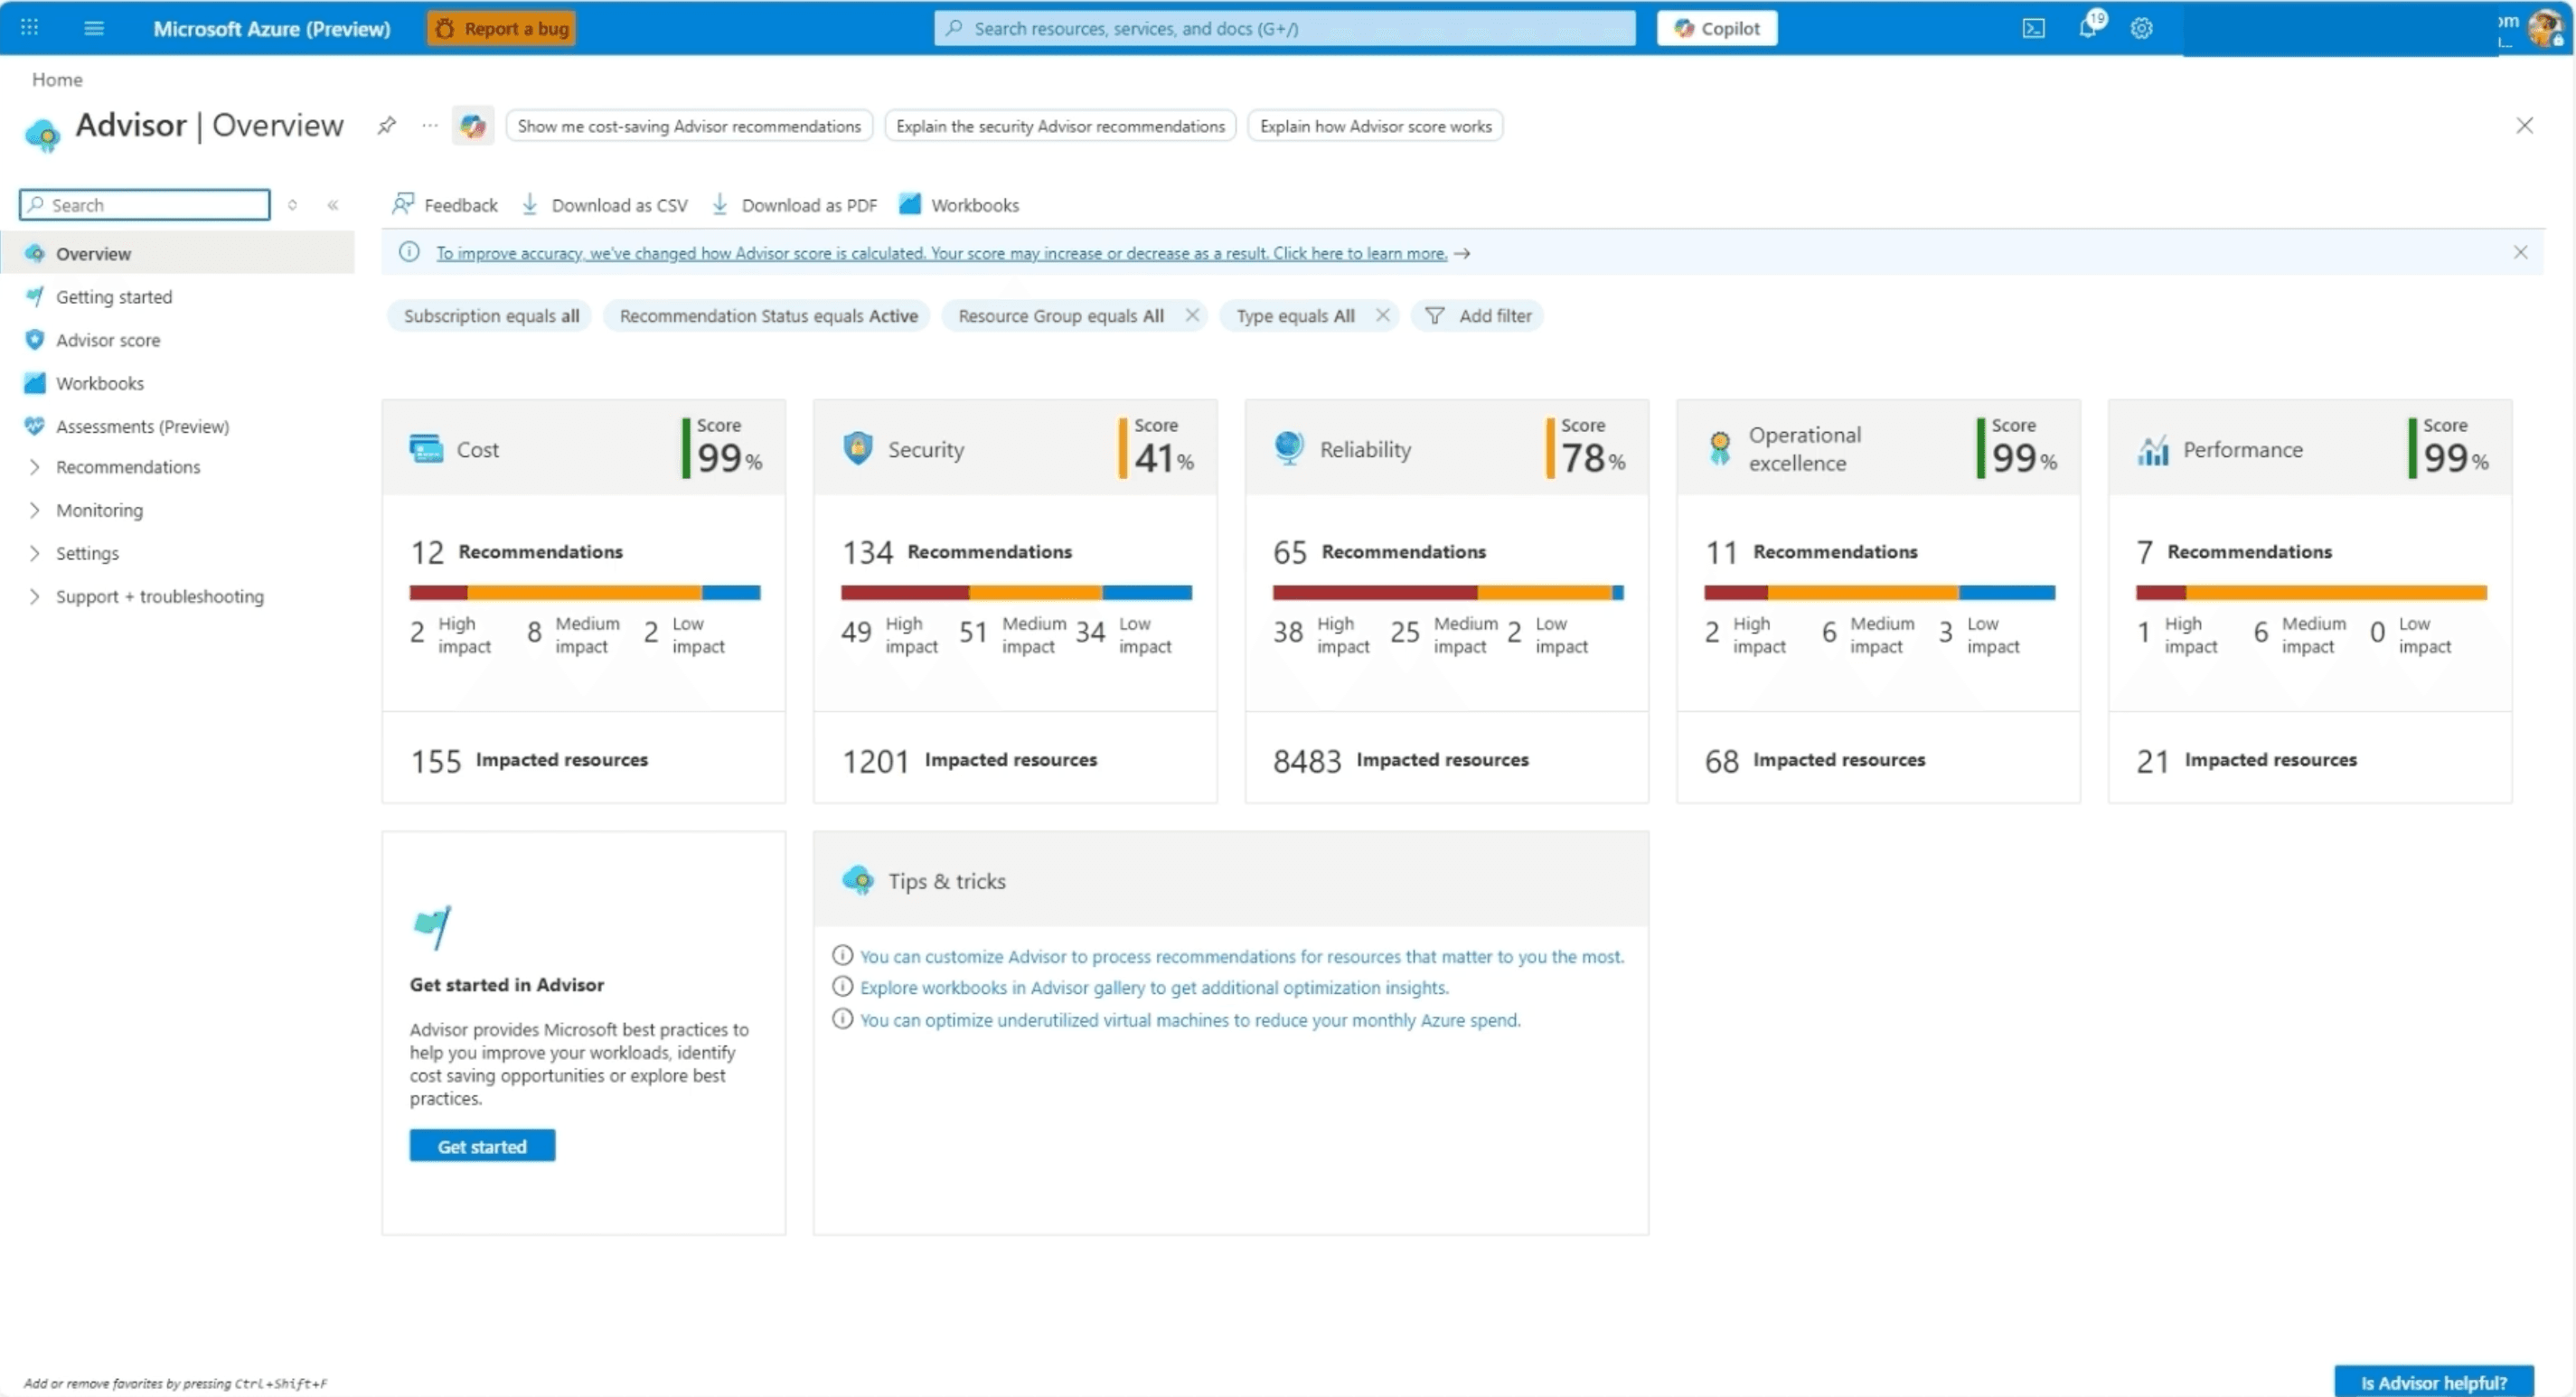The height and width of the screenshot is (1397, 2576).
Task: Click the Security shield icon
Action: 857,449
